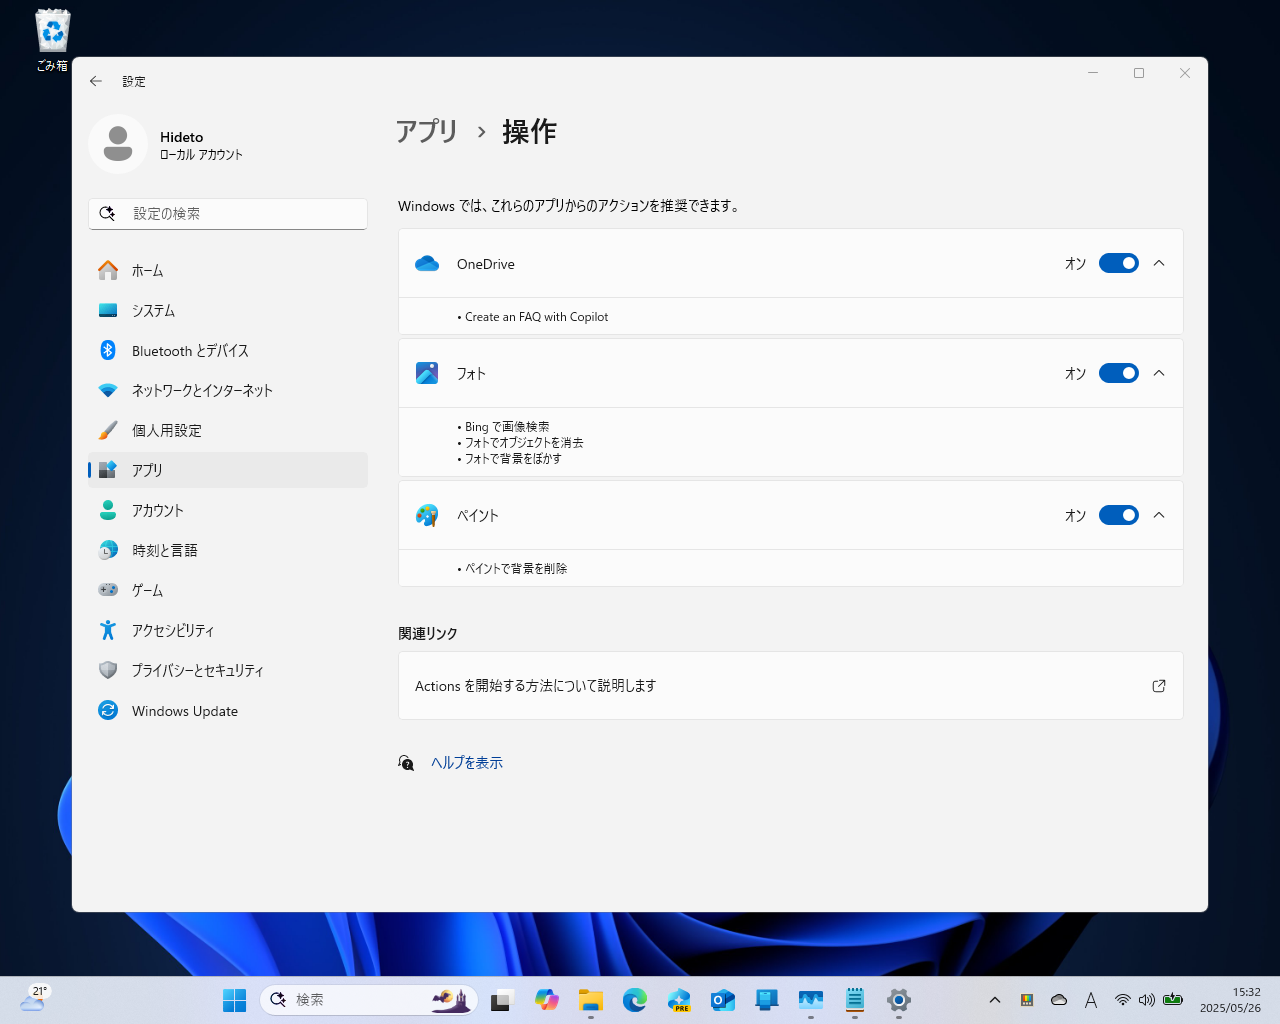Open the volume control in the system tray

[x=1147, y=1000]
